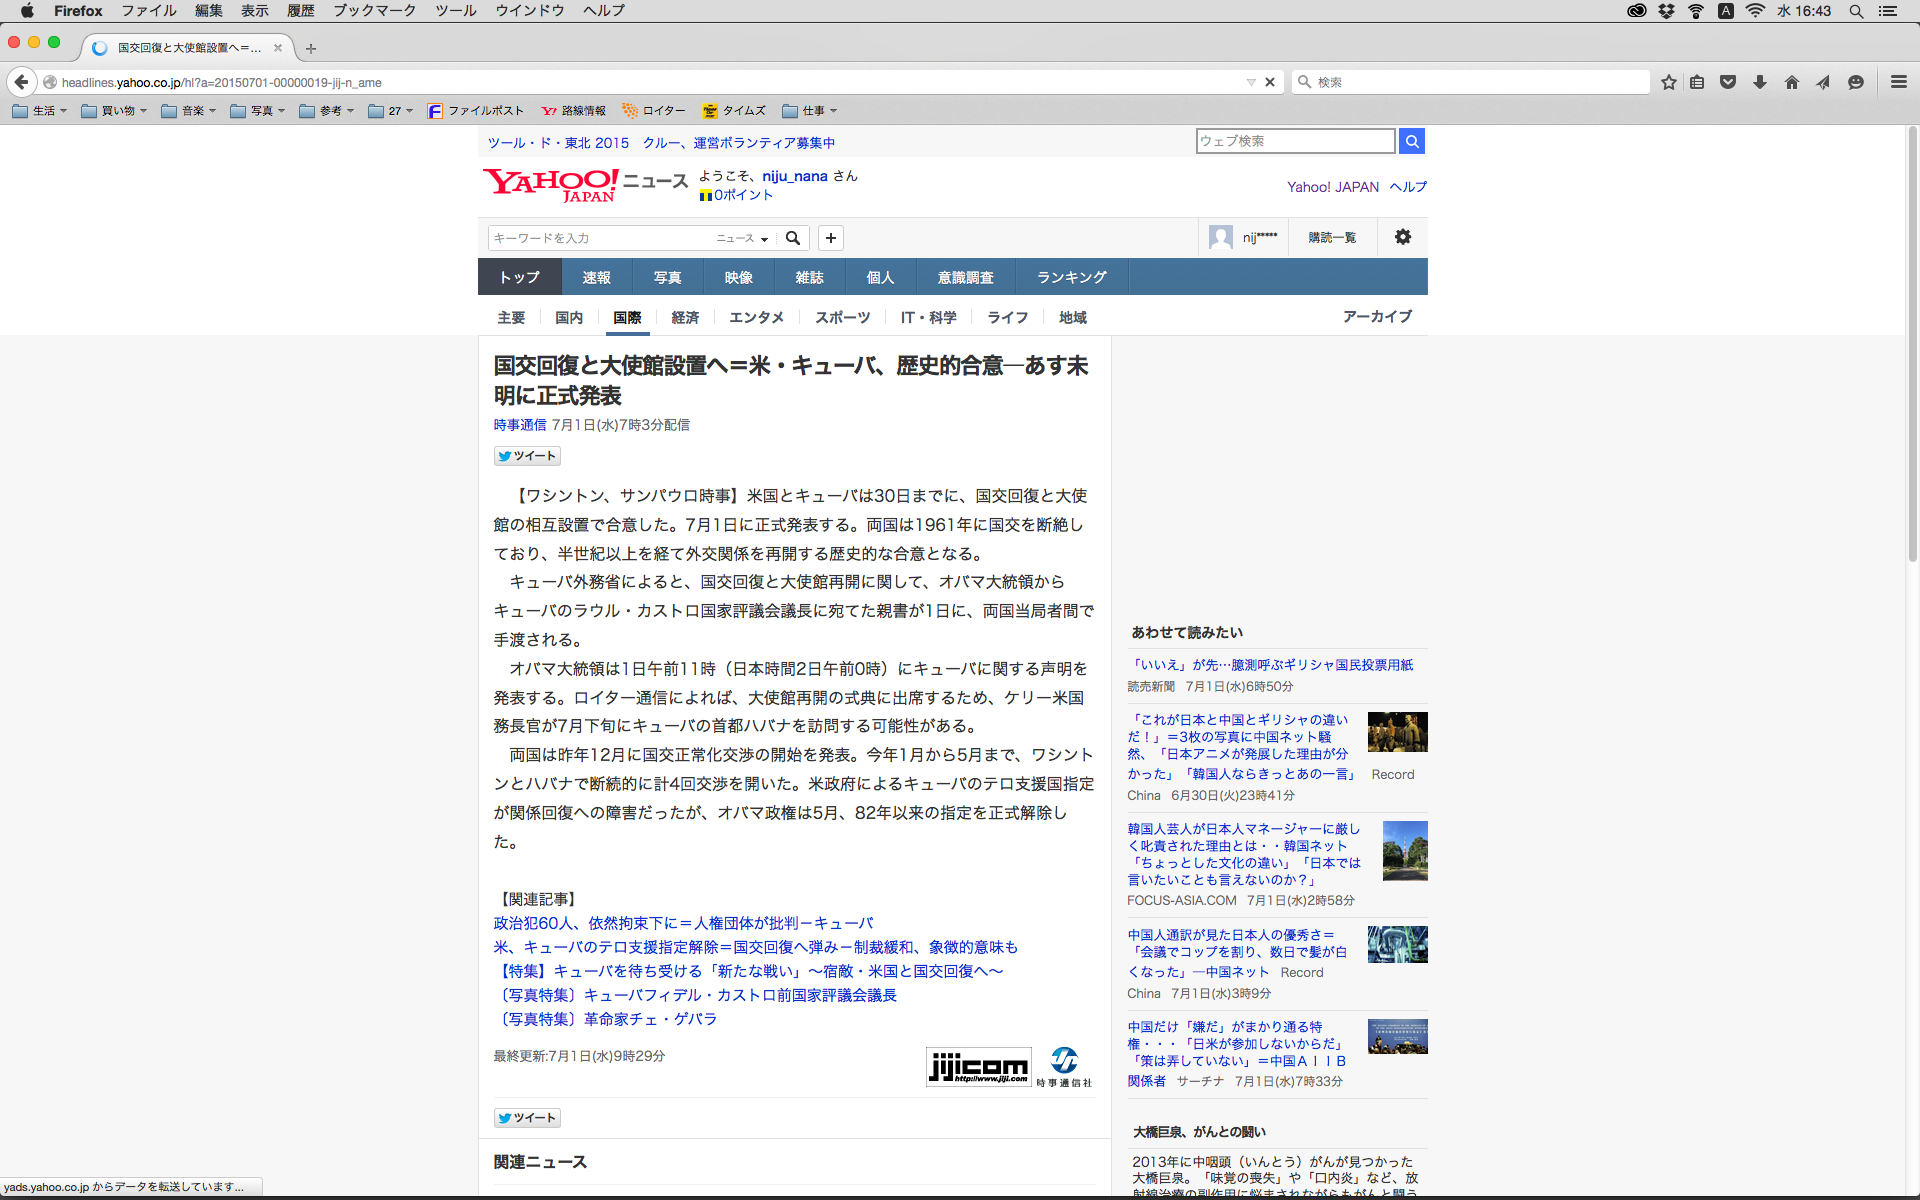
Task: Open the Firefox hamburger menu
Action: coord(1898,82)
